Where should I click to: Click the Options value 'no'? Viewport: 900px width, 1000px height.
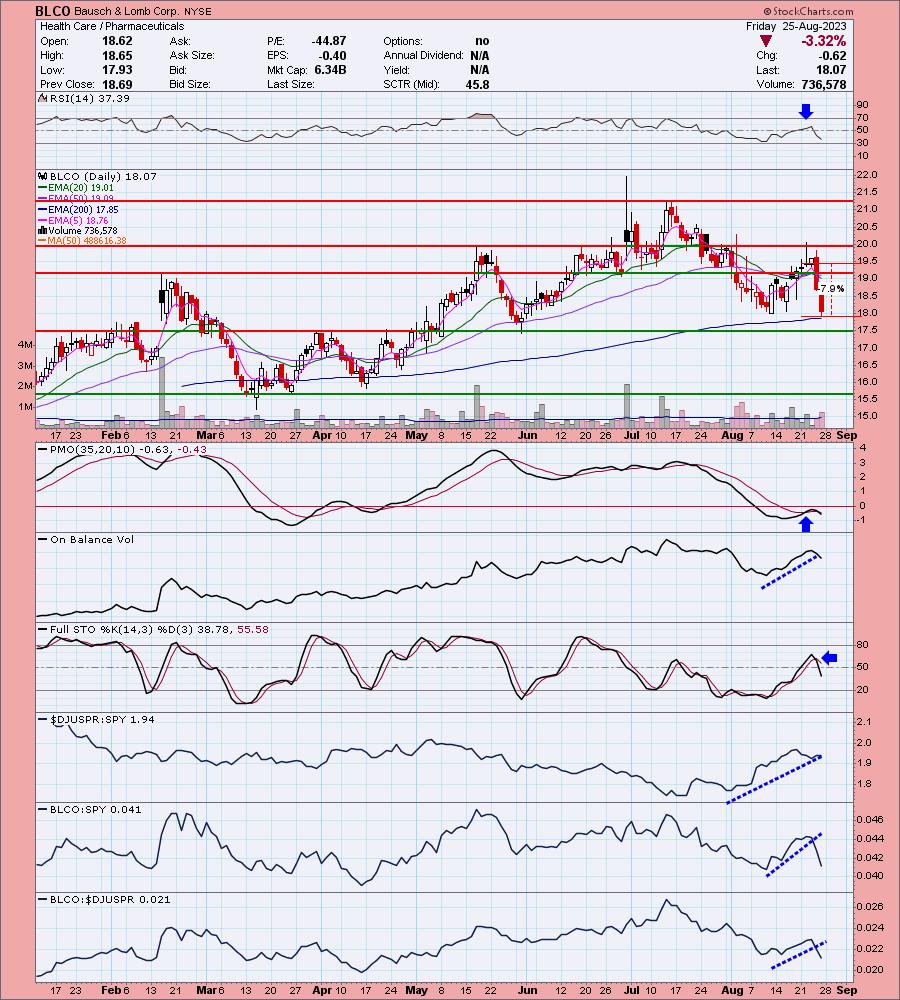[x=482, y=41]
